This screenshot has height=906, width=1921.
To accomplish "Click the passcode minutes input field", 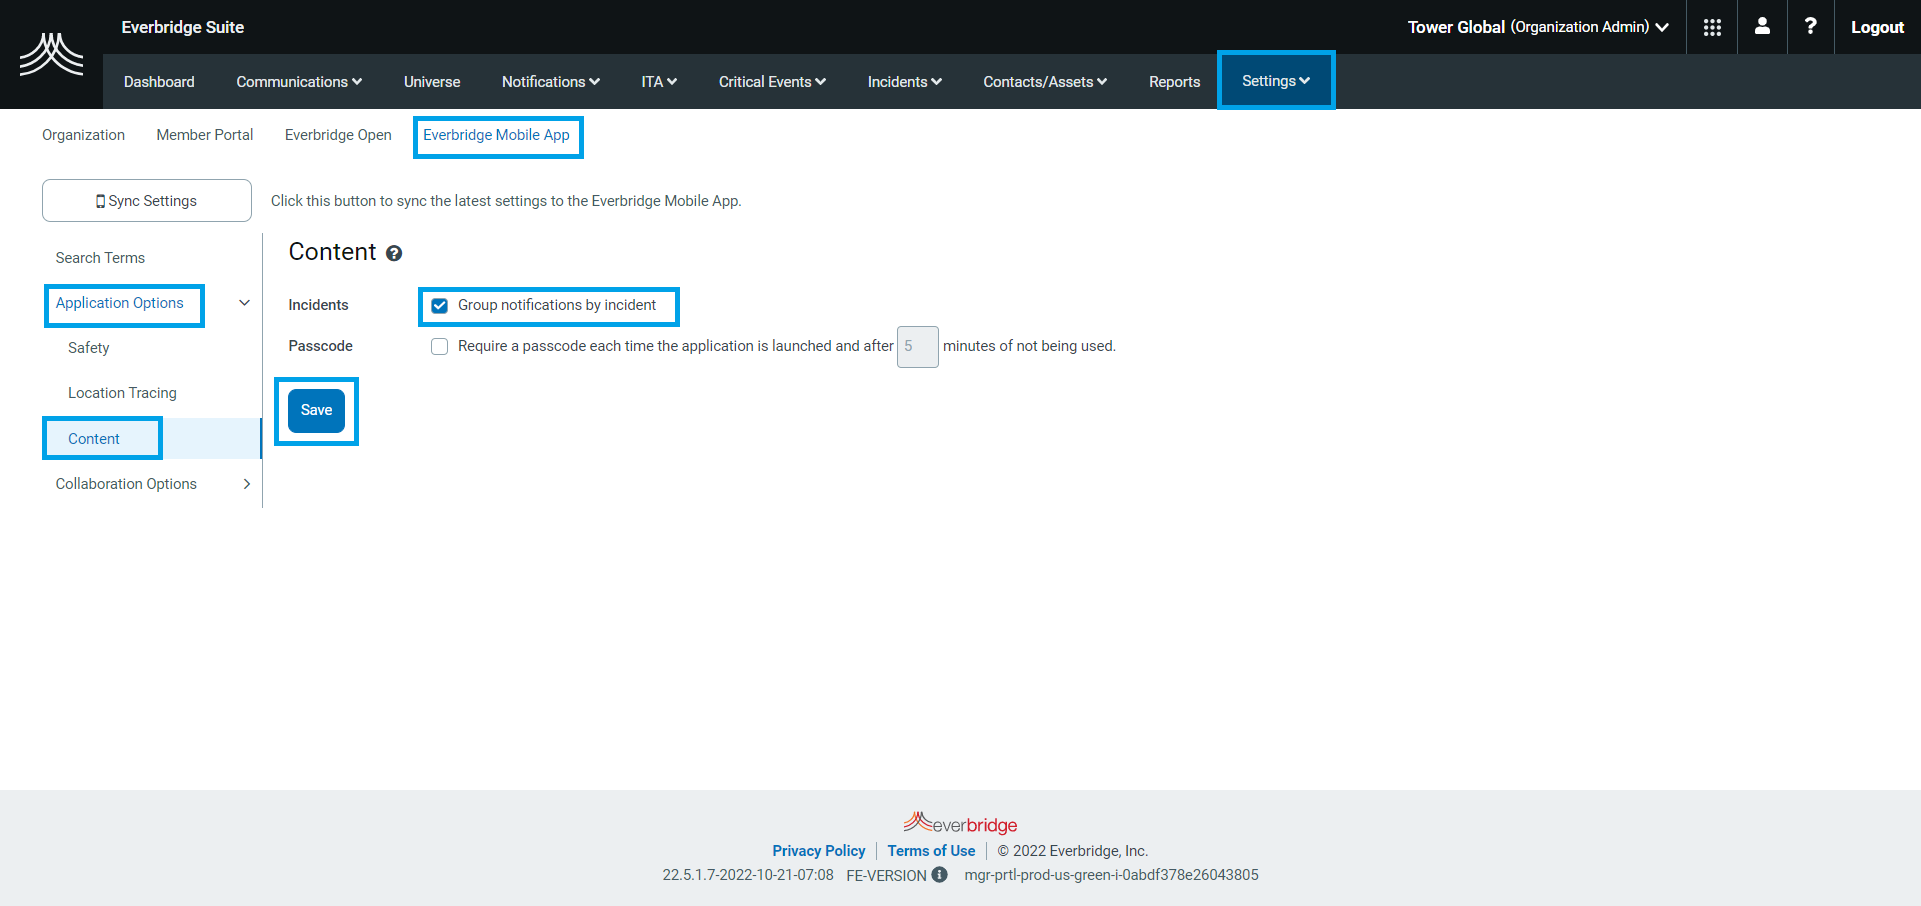I will pyautogui.click(x=917, y=346).
